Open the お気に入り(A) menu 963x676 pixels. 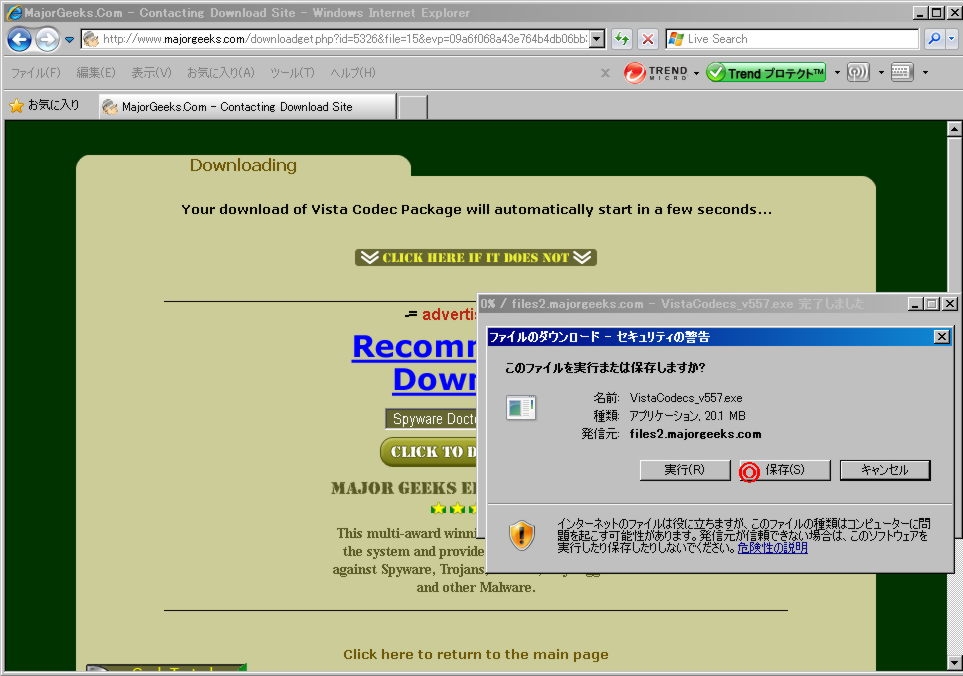tap(220, 72)
